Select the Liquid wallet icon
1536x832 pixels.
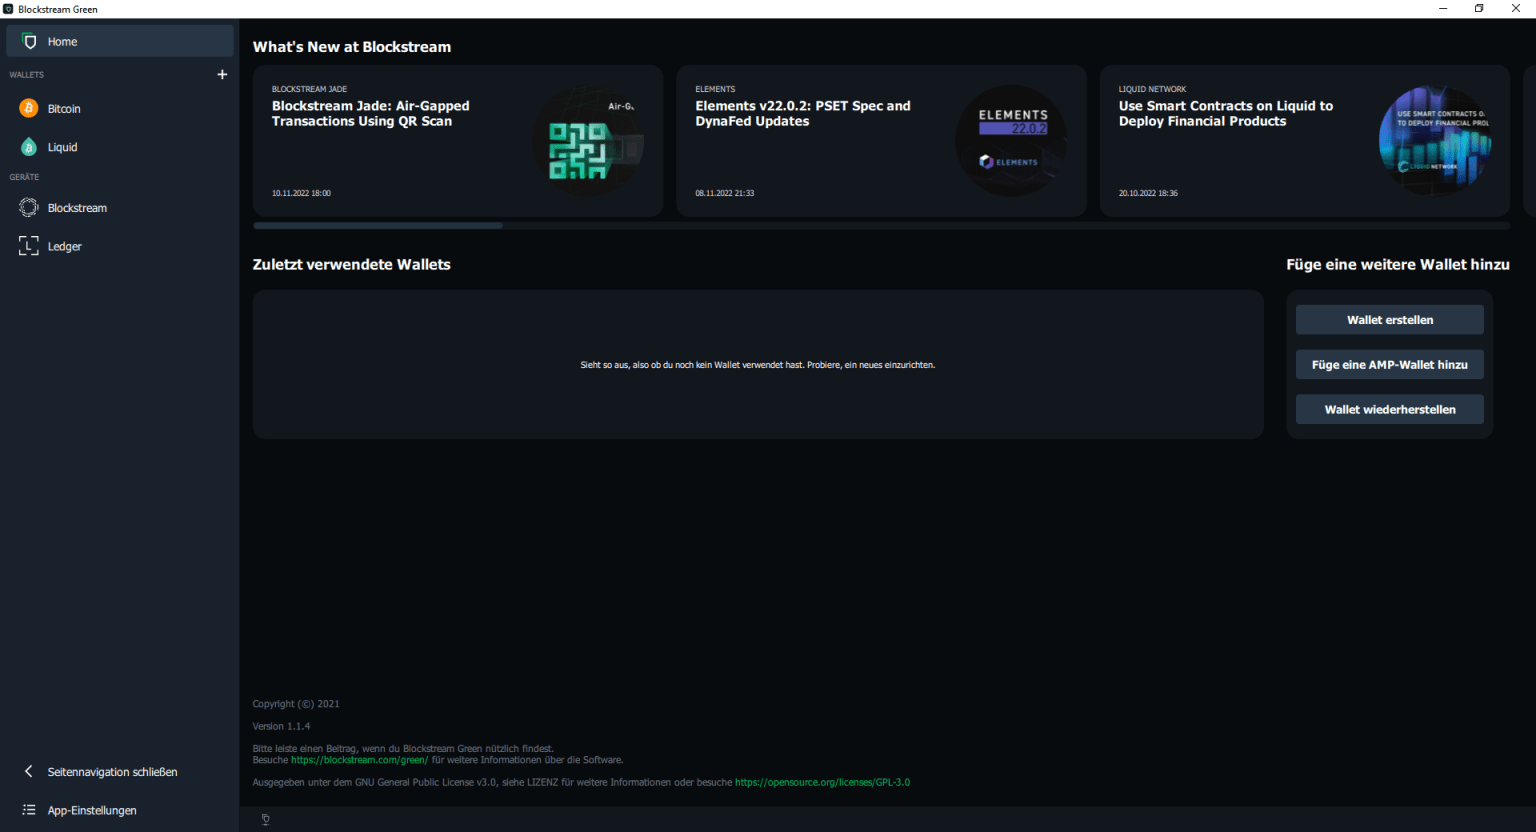pos(28,146)
